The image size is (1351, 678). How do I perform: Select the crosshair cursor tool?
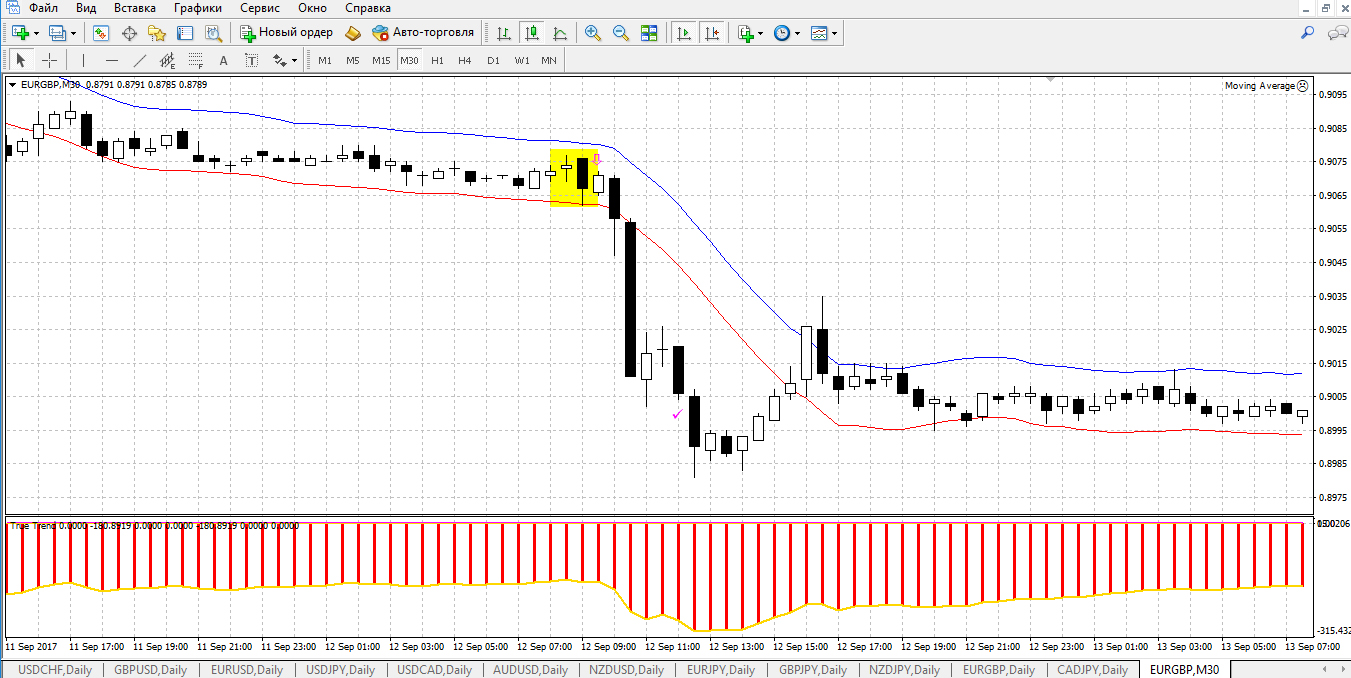[x=49, y=60]
